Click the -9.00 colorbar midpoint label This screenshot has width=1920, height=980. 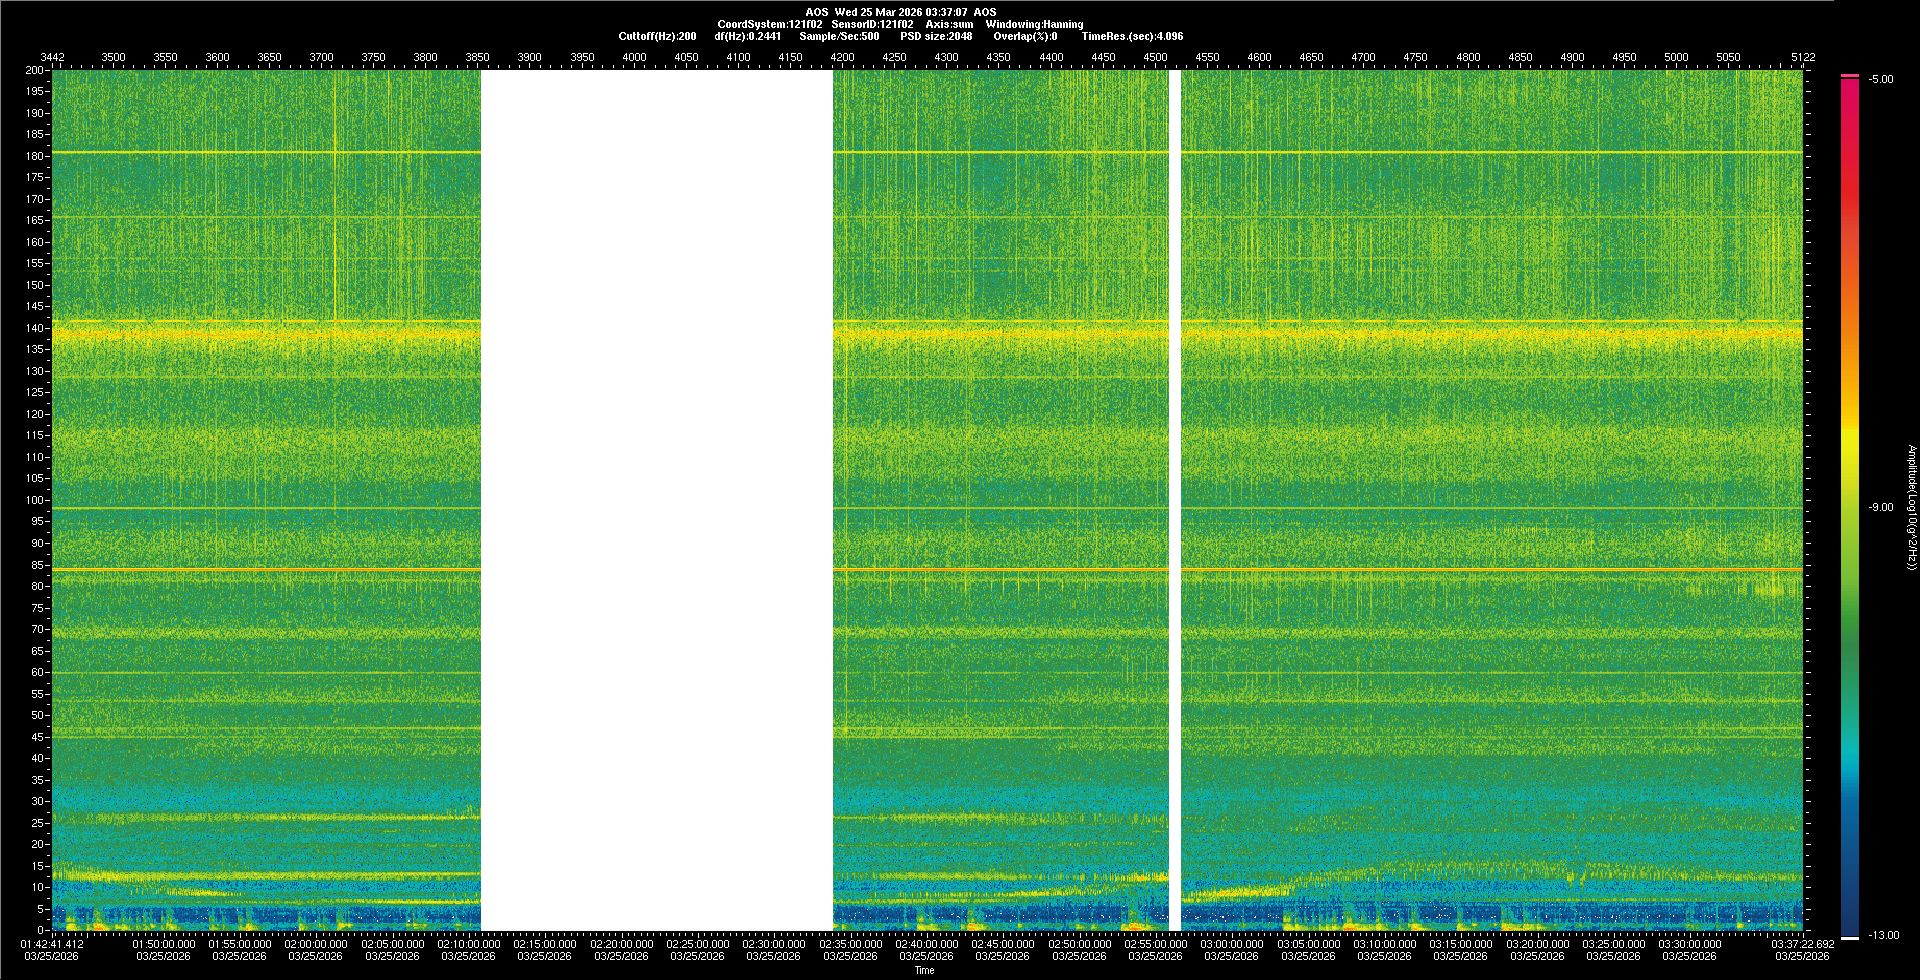tap(1880, 507)
